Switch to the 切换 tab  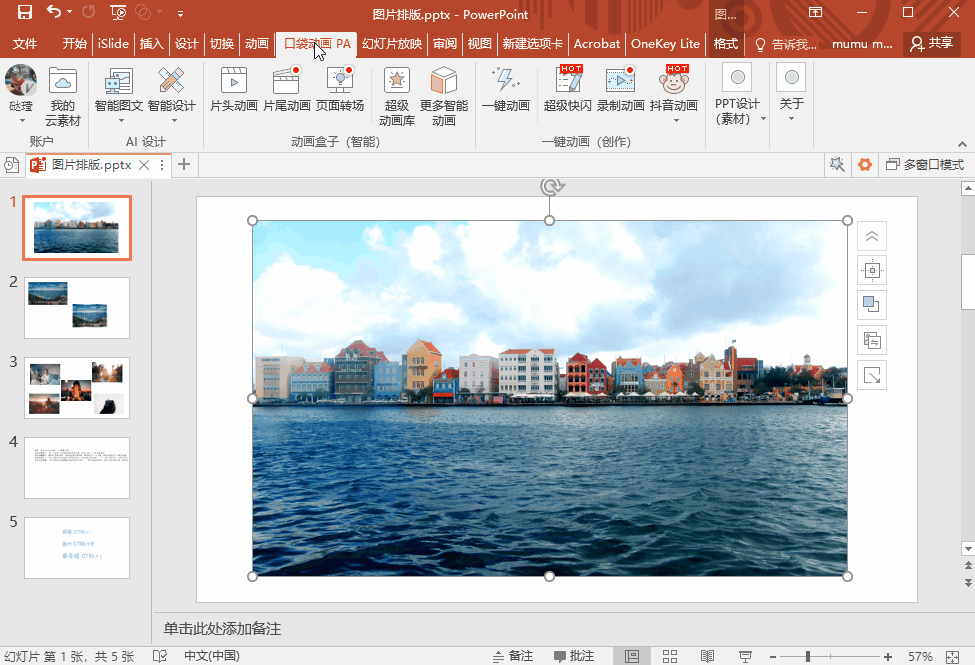pos(221,44)
